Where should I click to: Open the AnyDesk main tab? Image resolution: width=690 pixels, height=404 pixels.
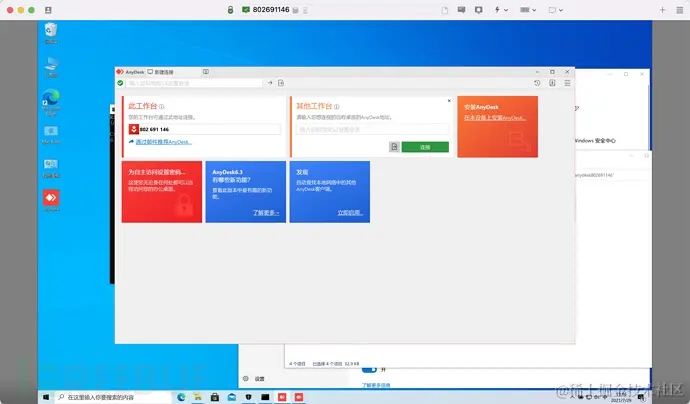pyautogui.click(x=130, y=72)
